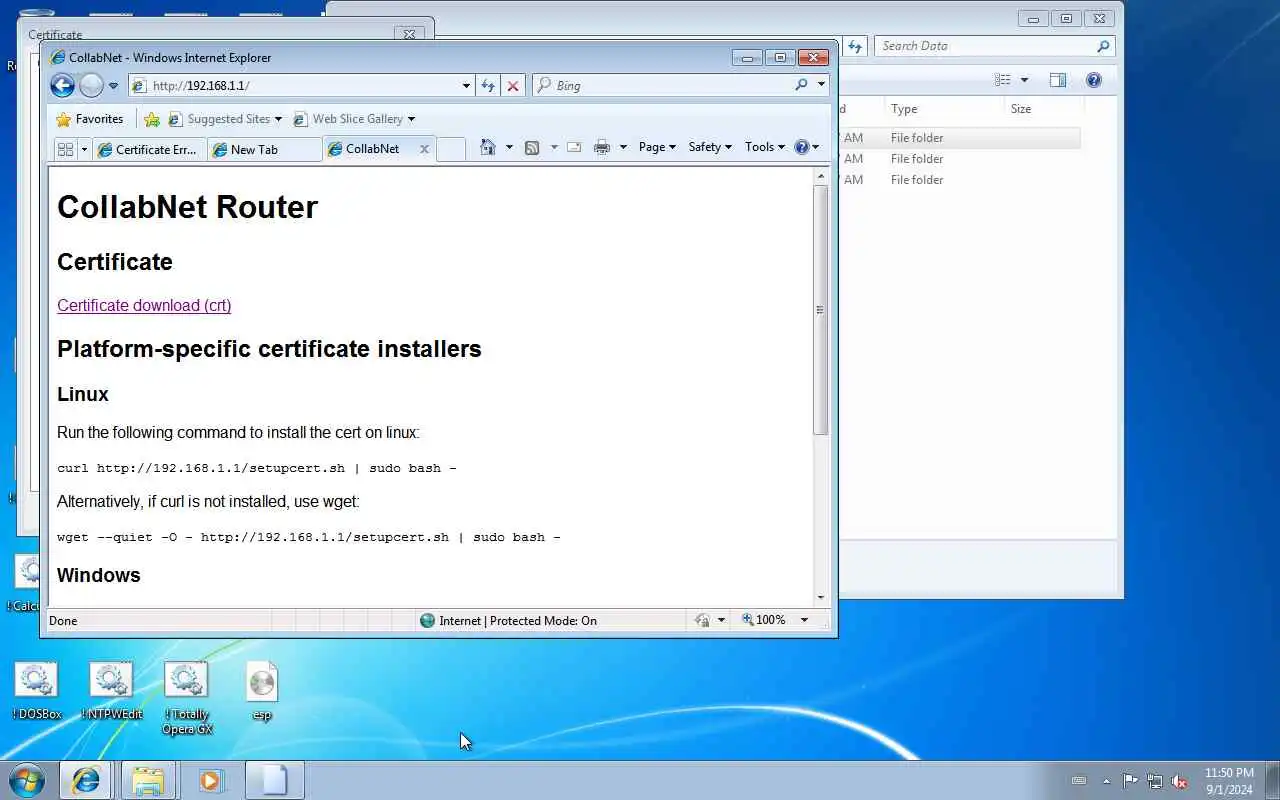Open the Tools menu
Image resolution: width=1280 pixels, height=800 pixels.
765,147
